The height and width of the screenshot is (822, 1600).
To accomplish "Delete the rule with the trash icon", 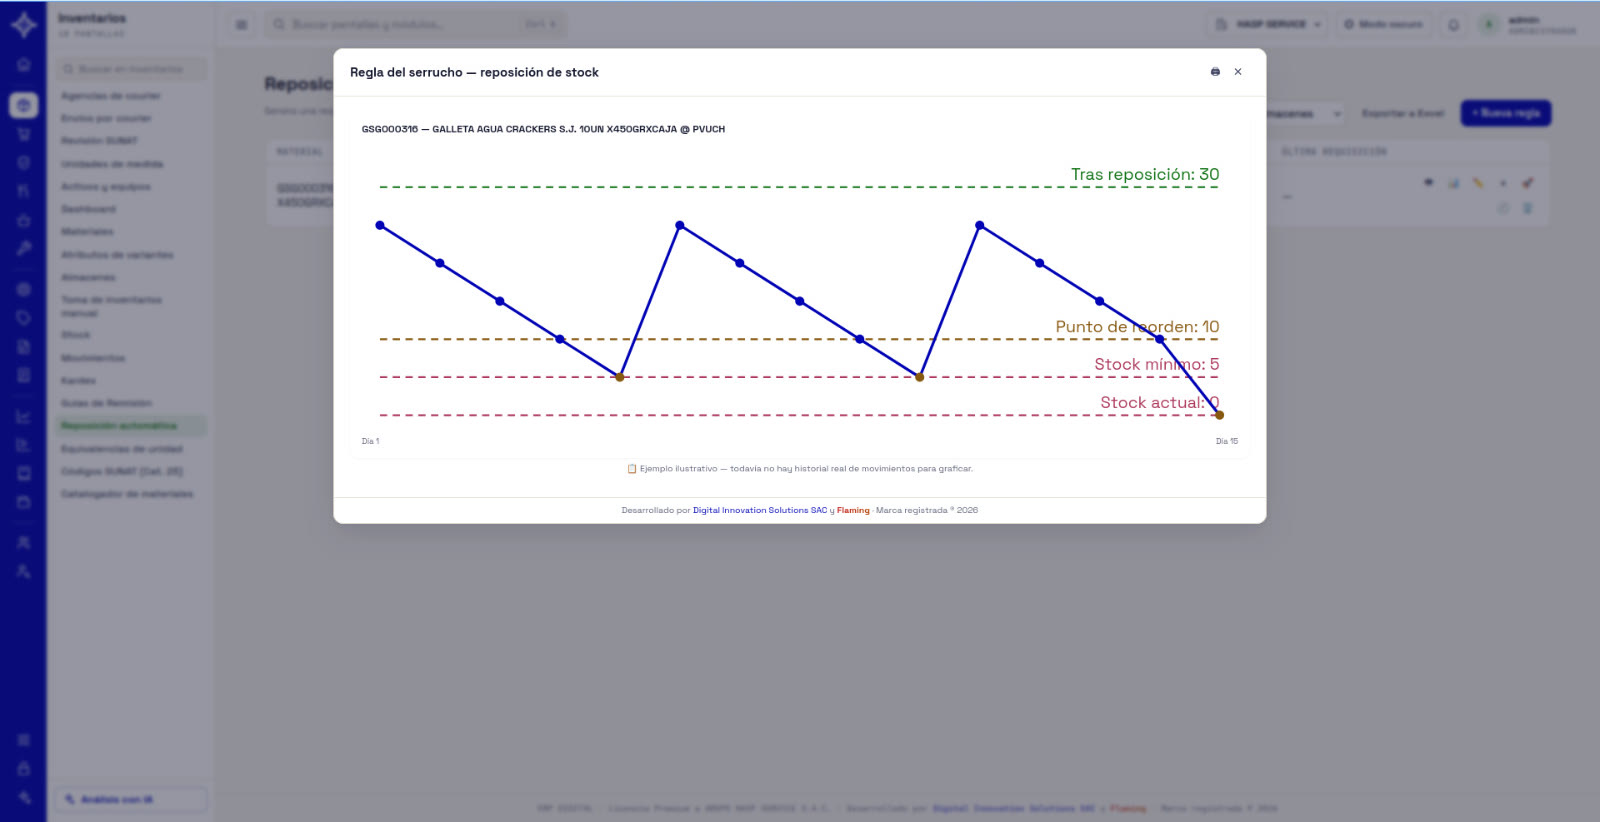I will (x=1527, y=208).
